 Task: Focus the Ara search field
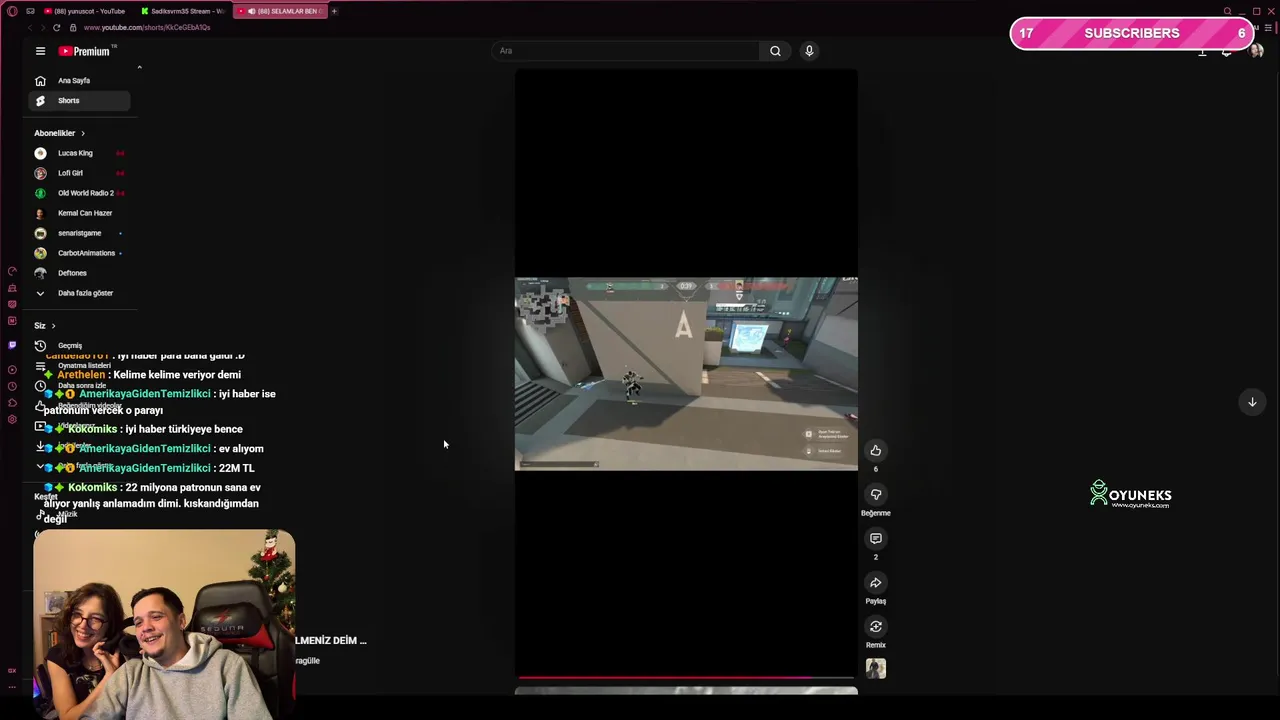pos(625,51)
